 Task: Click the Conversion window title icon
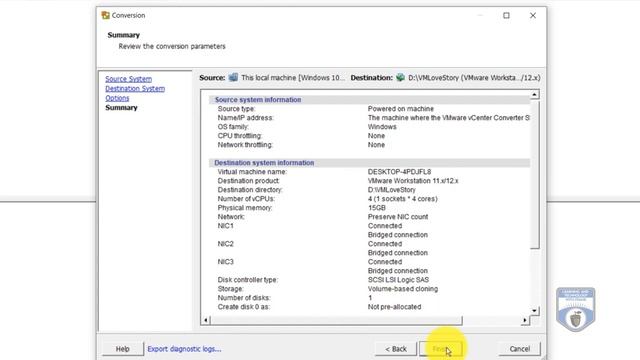tap(106, 15)
